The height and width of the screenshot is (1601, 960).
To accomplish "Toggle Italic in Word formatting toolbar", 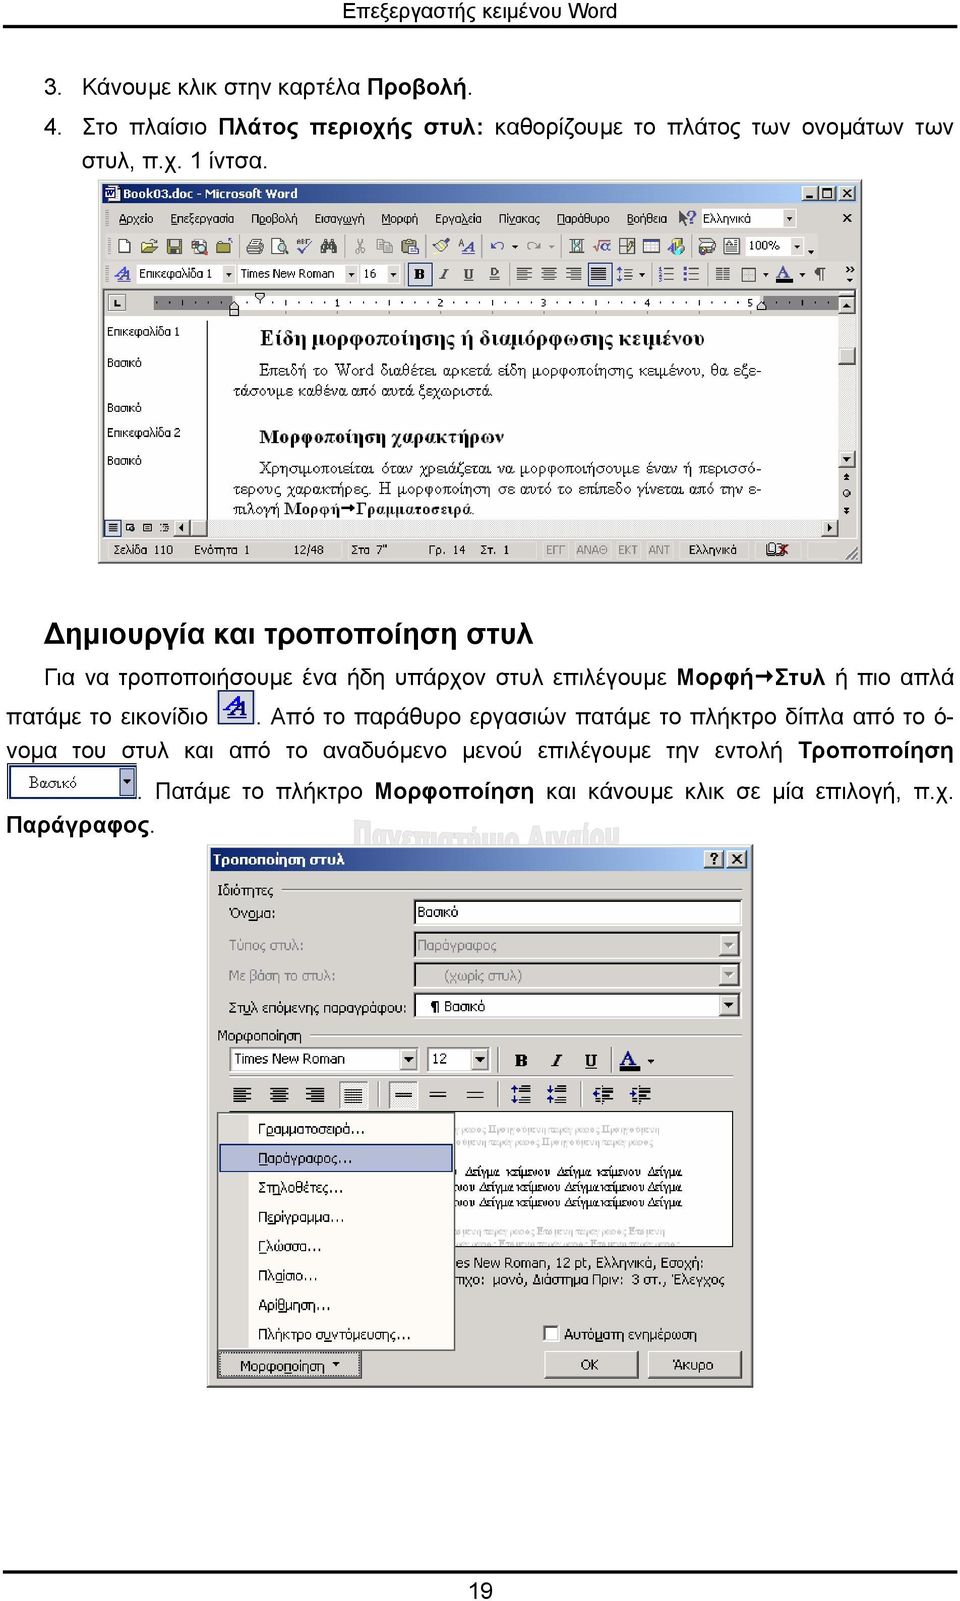I will click(x=444, y=274).
